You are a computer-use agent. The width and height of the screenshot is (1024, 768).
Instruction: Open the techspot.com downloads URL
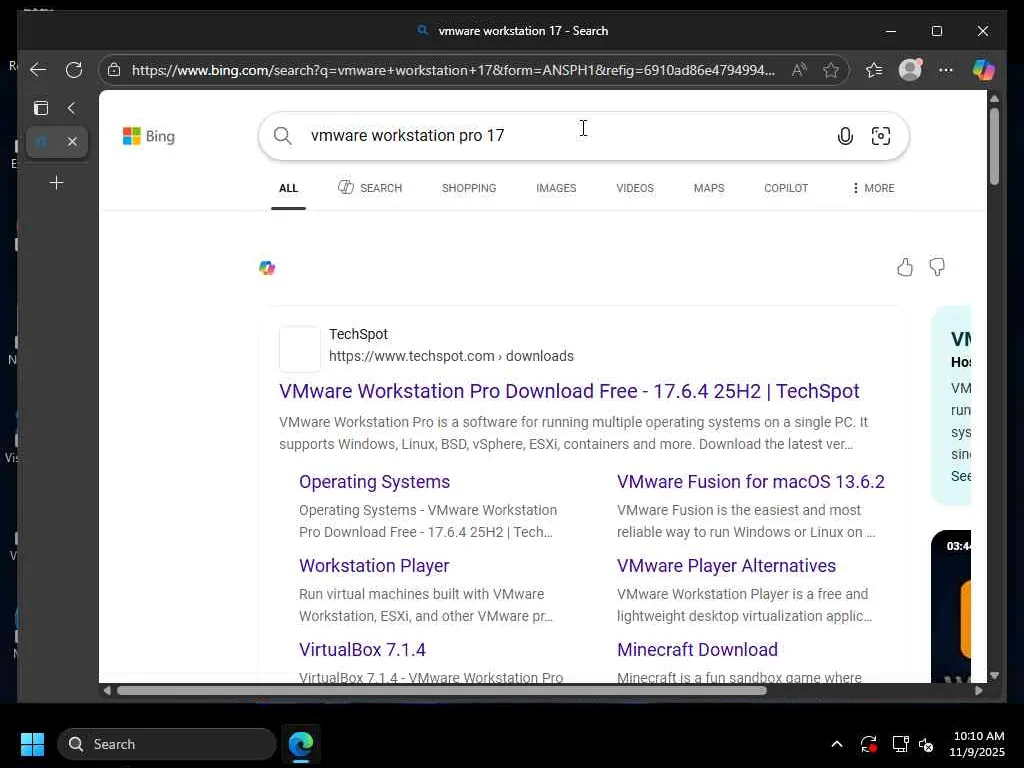(451, 356)
